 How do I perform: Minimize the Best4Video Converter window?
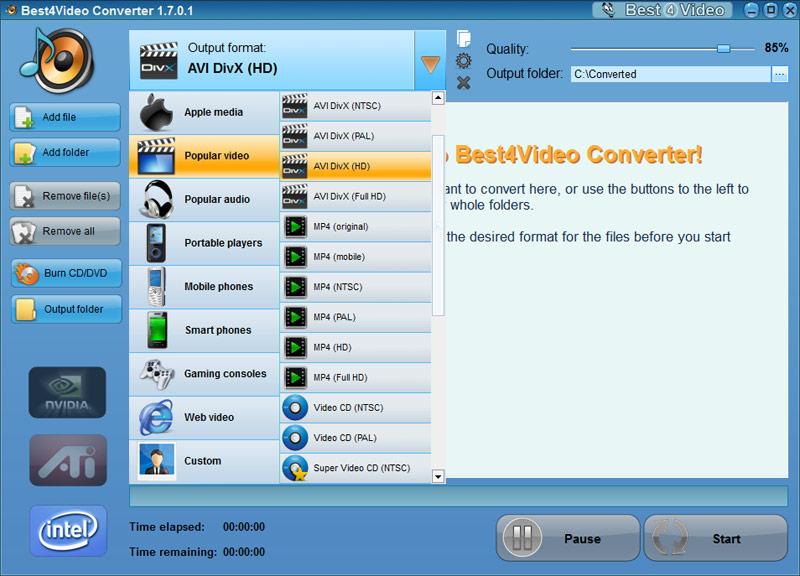(x=751, y=10)
